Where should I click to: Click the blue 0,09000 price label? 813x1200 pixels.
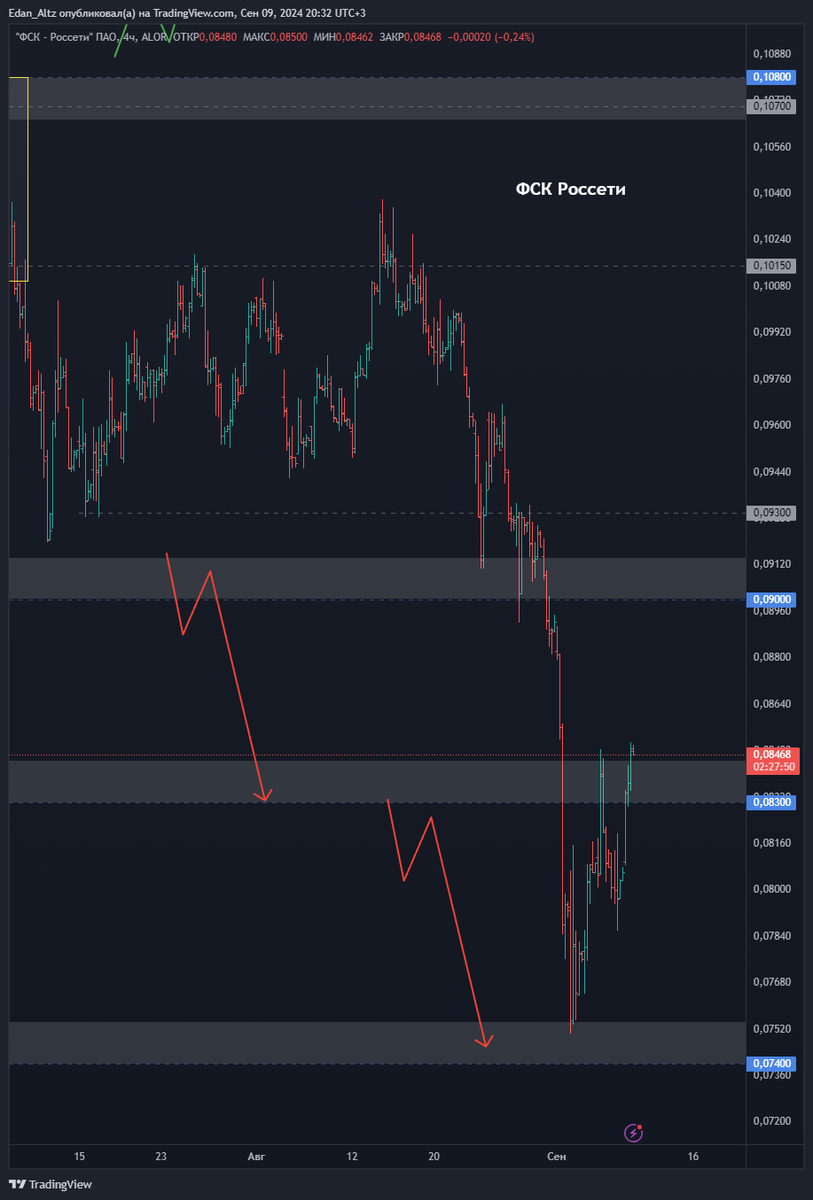pos(771,599)
